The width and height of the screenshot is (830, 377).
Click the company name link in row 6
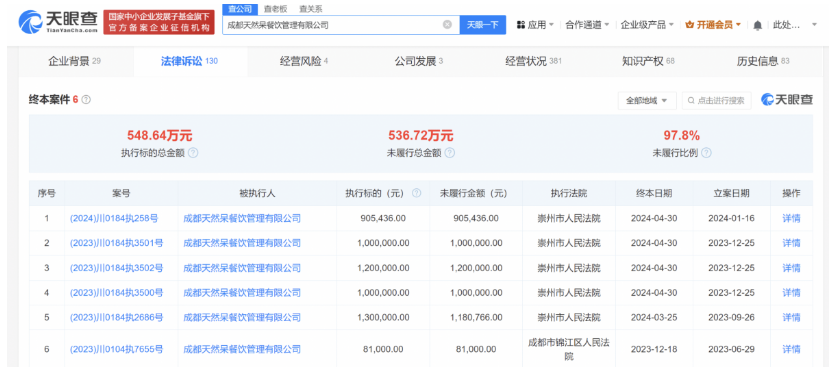coord(242,349)
